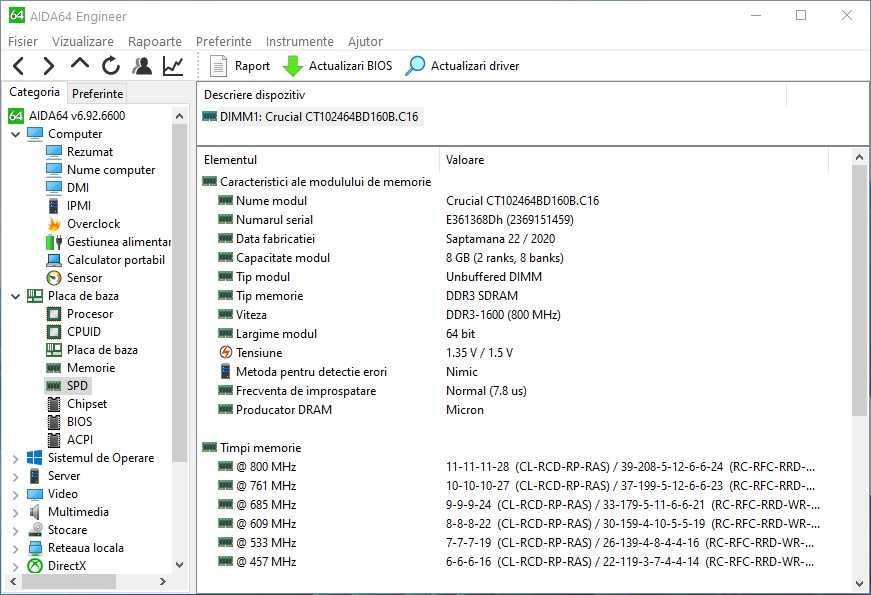Switch to the Categoria tab
871x595 pixels.
(34, 92)
